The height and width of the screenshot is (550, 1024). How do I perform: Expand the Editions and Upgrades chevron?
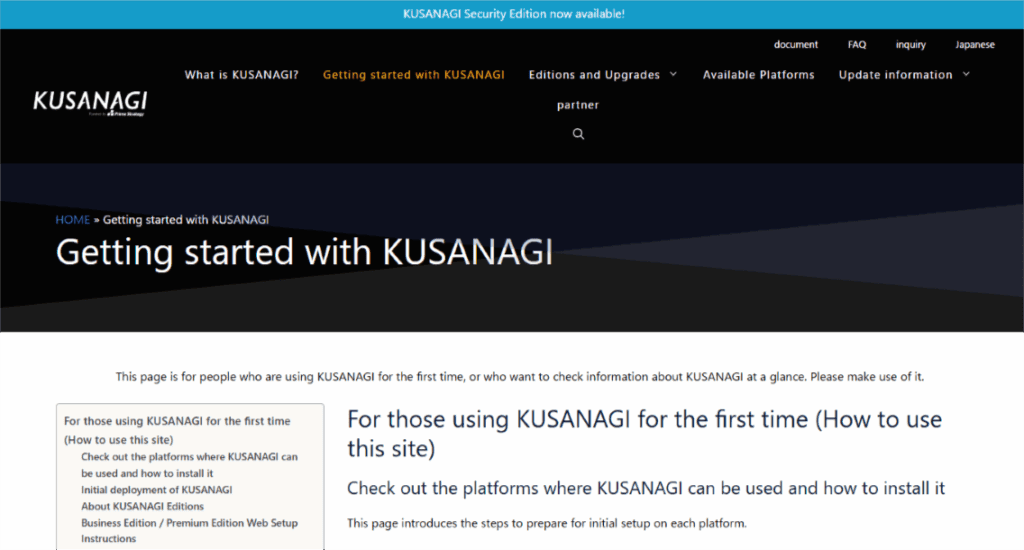(673, 74)
